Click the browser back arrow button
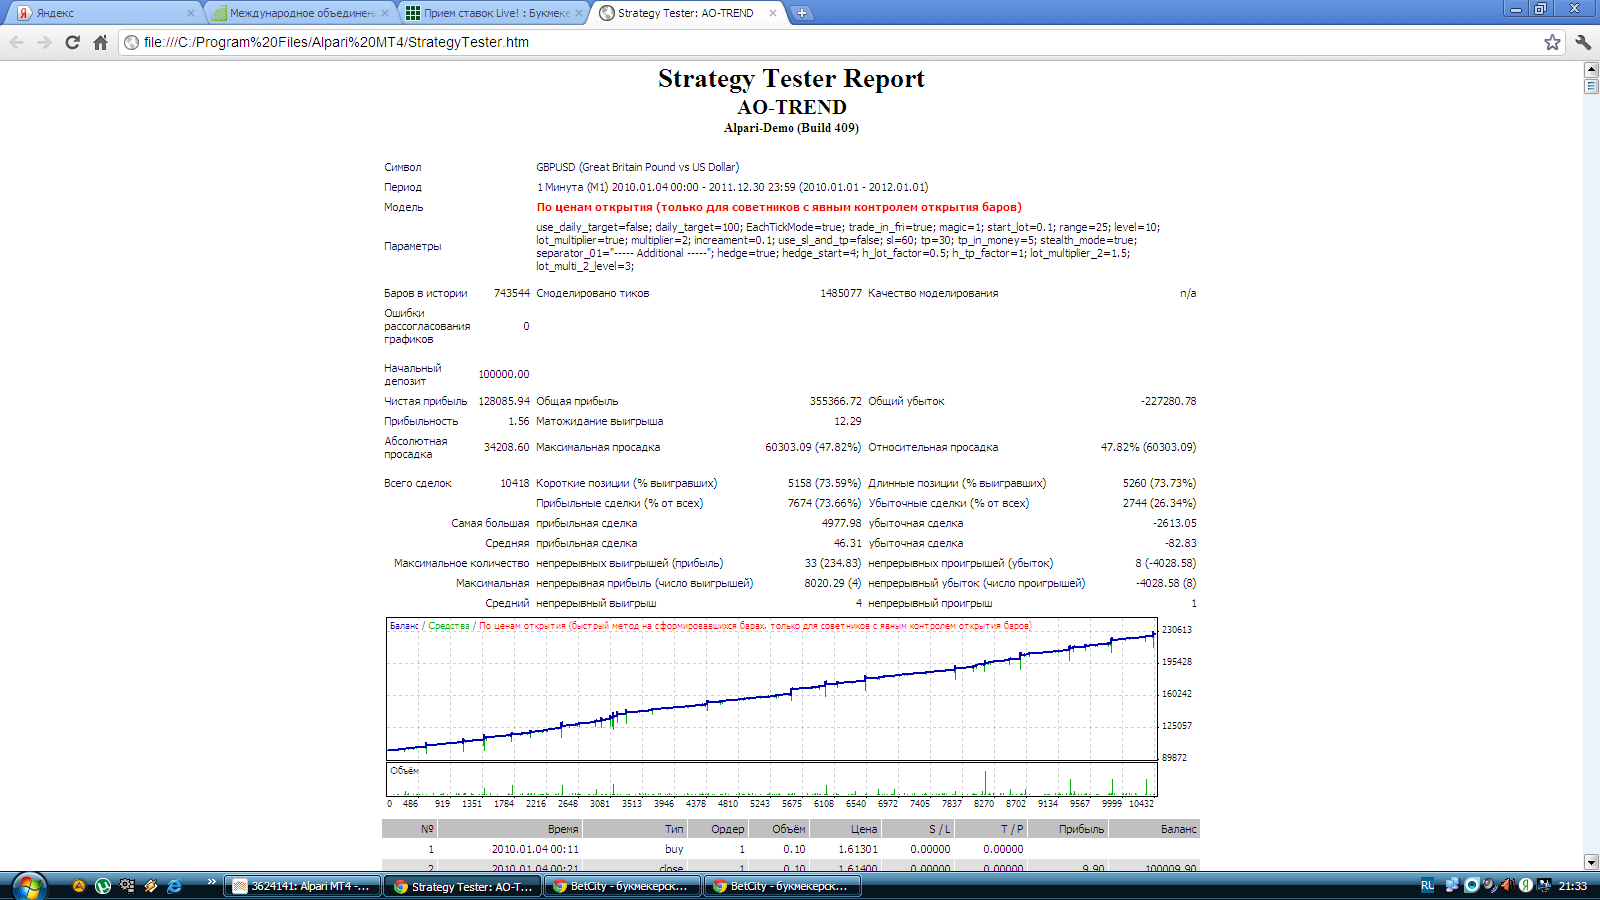Screen dimensions: 1600x900 pyautogui.click(x=16, y=42)
